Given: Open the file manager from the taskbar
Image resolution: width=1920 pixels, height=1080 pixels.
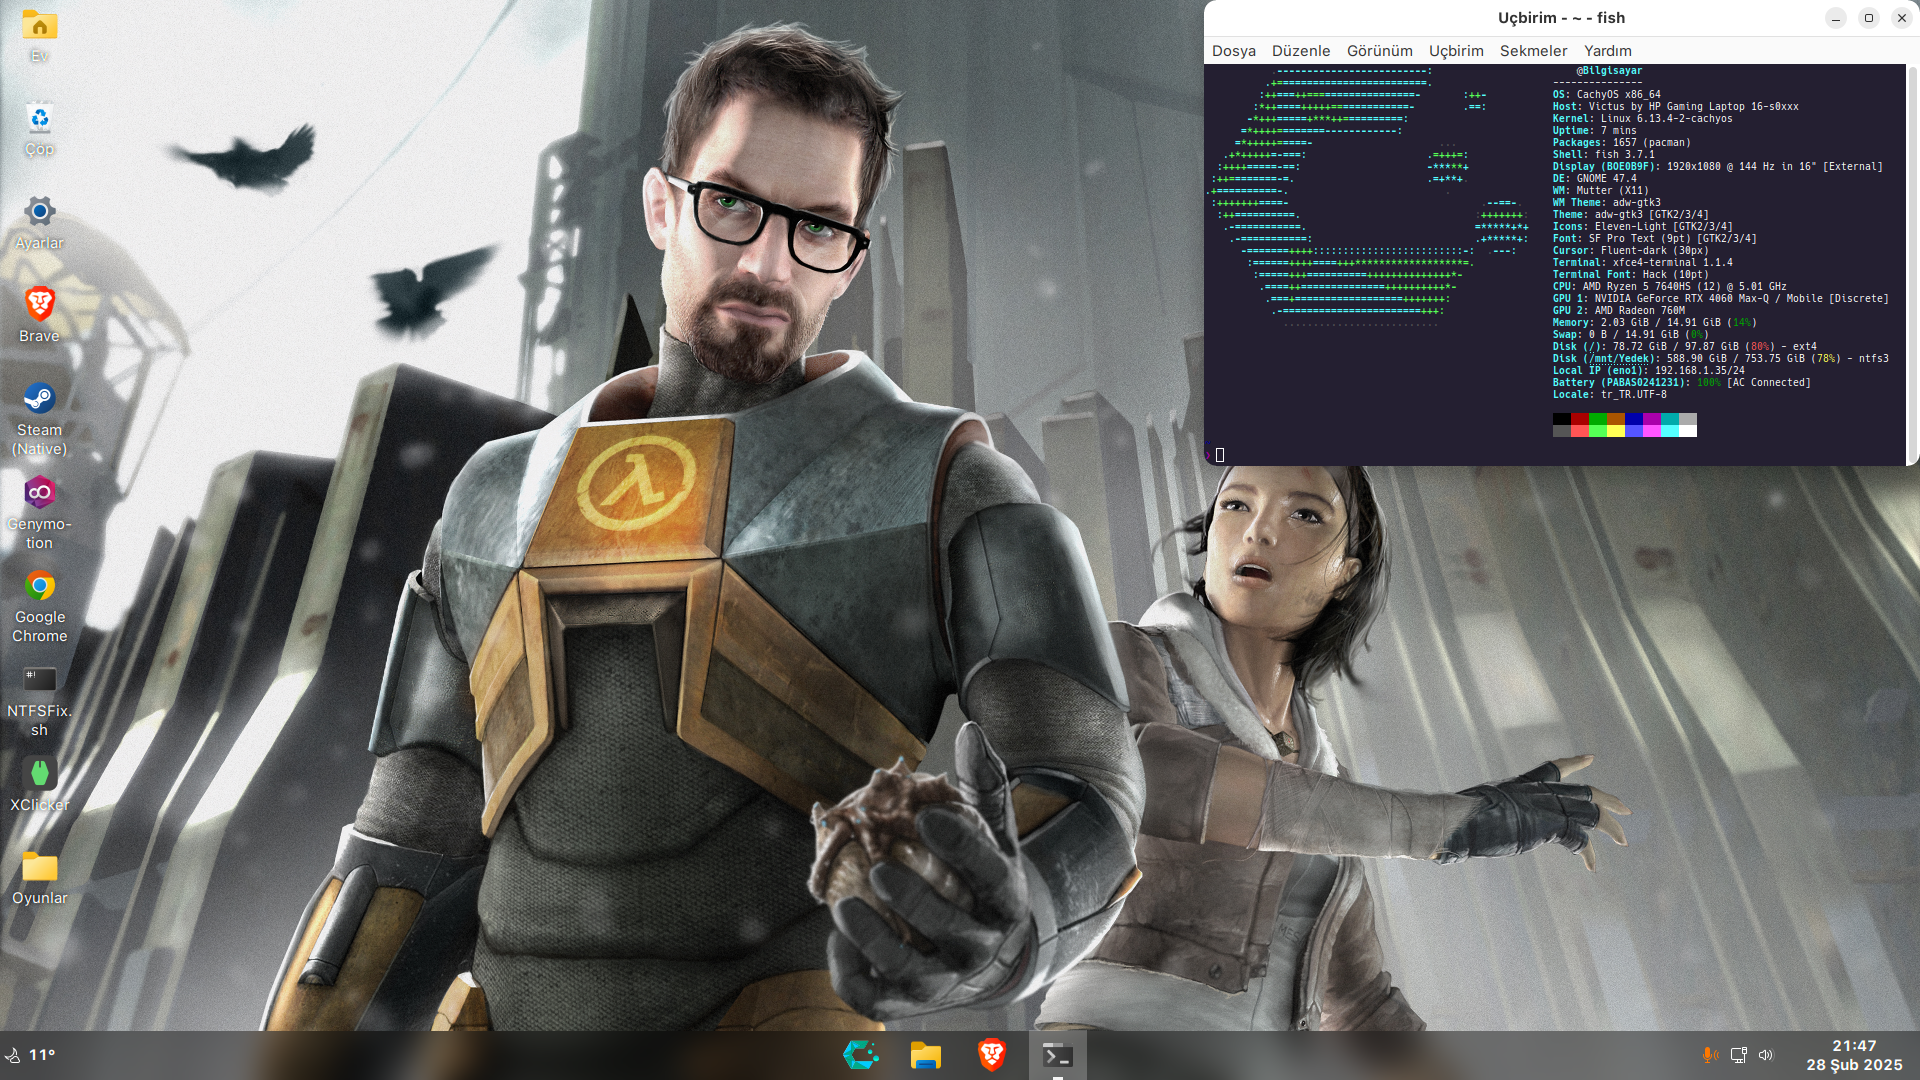Looking at the screenshot, I should point(926,1055).
